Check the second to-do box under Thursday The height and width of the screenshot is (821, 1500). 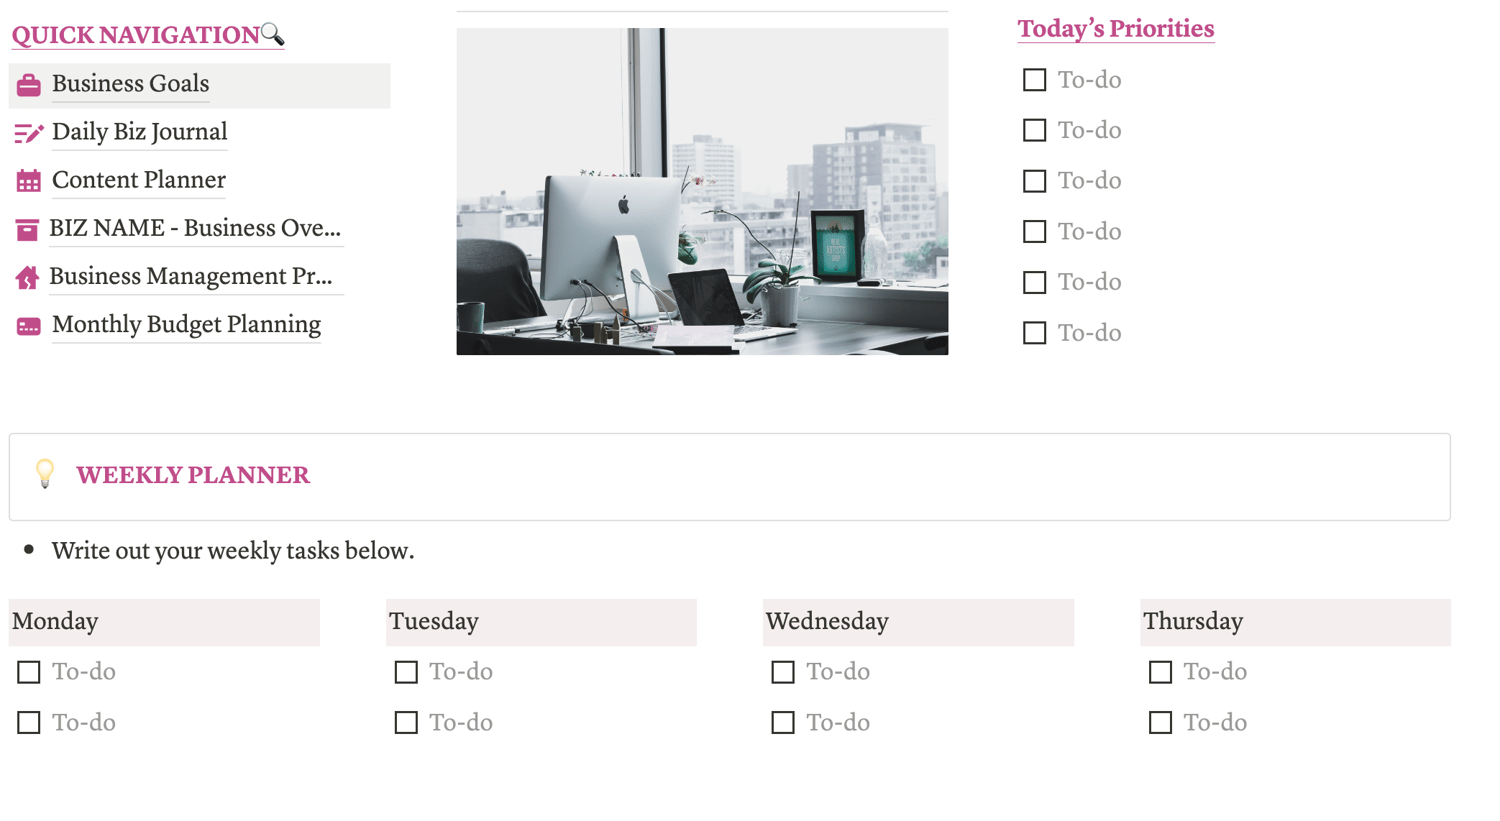click(x=1160, y=722)
